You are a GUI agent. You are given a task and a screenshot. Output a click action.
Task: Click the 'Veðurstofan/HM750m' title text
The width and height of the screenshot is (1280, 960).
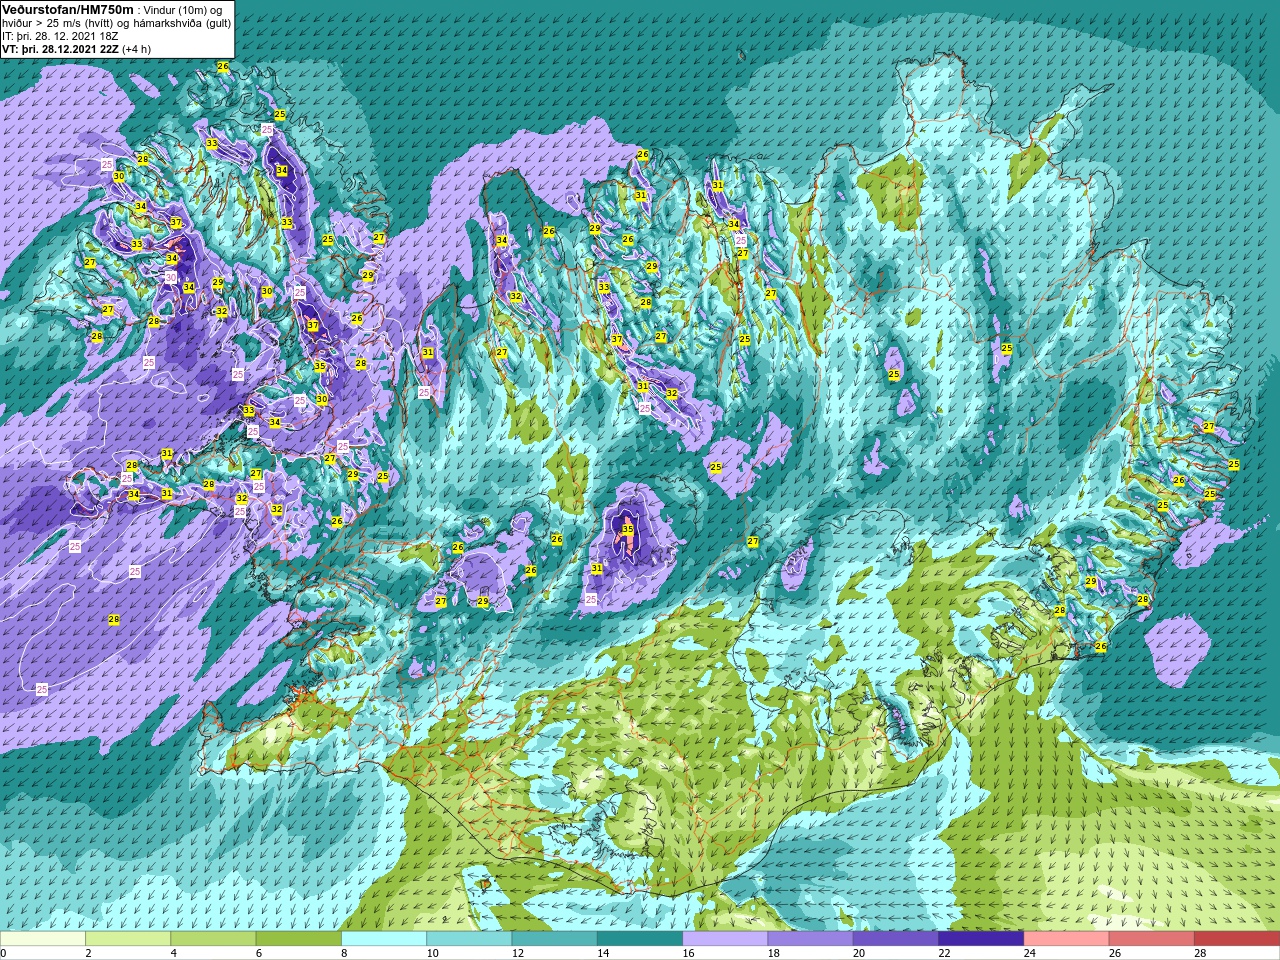tap(67, 8)
